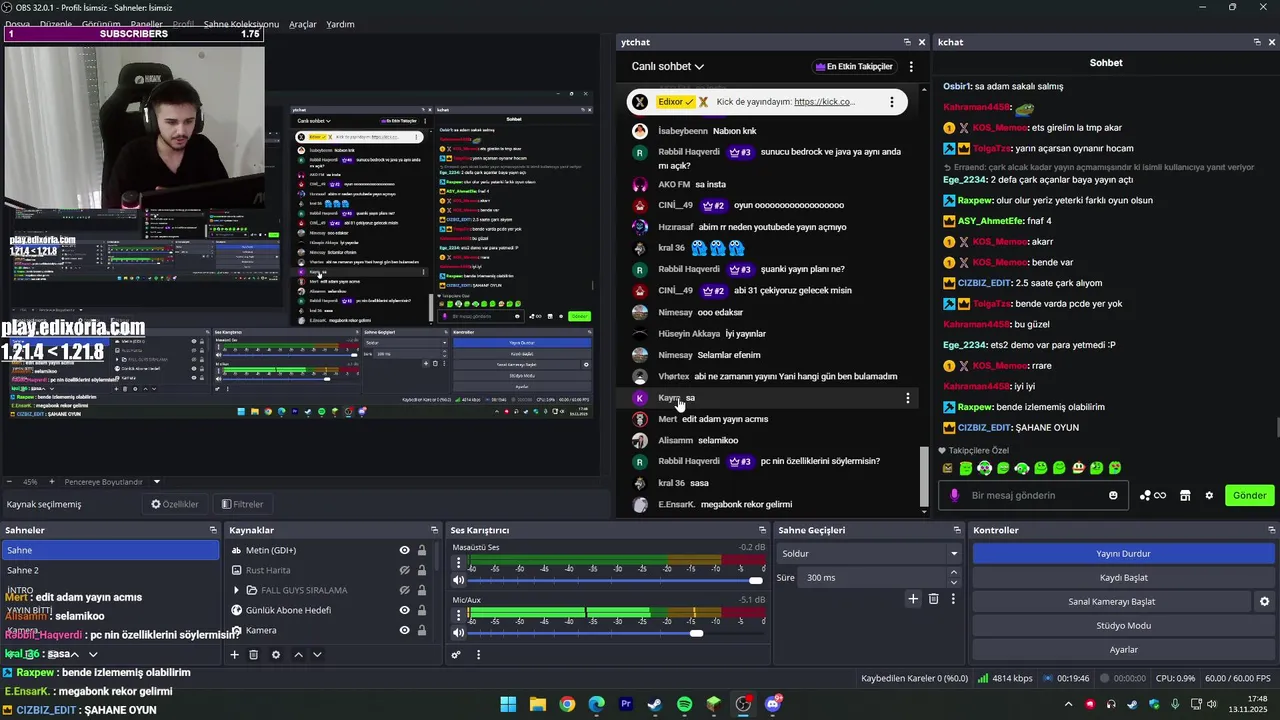The image size is (1280, 720).
Task: Increase the transition Süre value
Action: [953, 573]
